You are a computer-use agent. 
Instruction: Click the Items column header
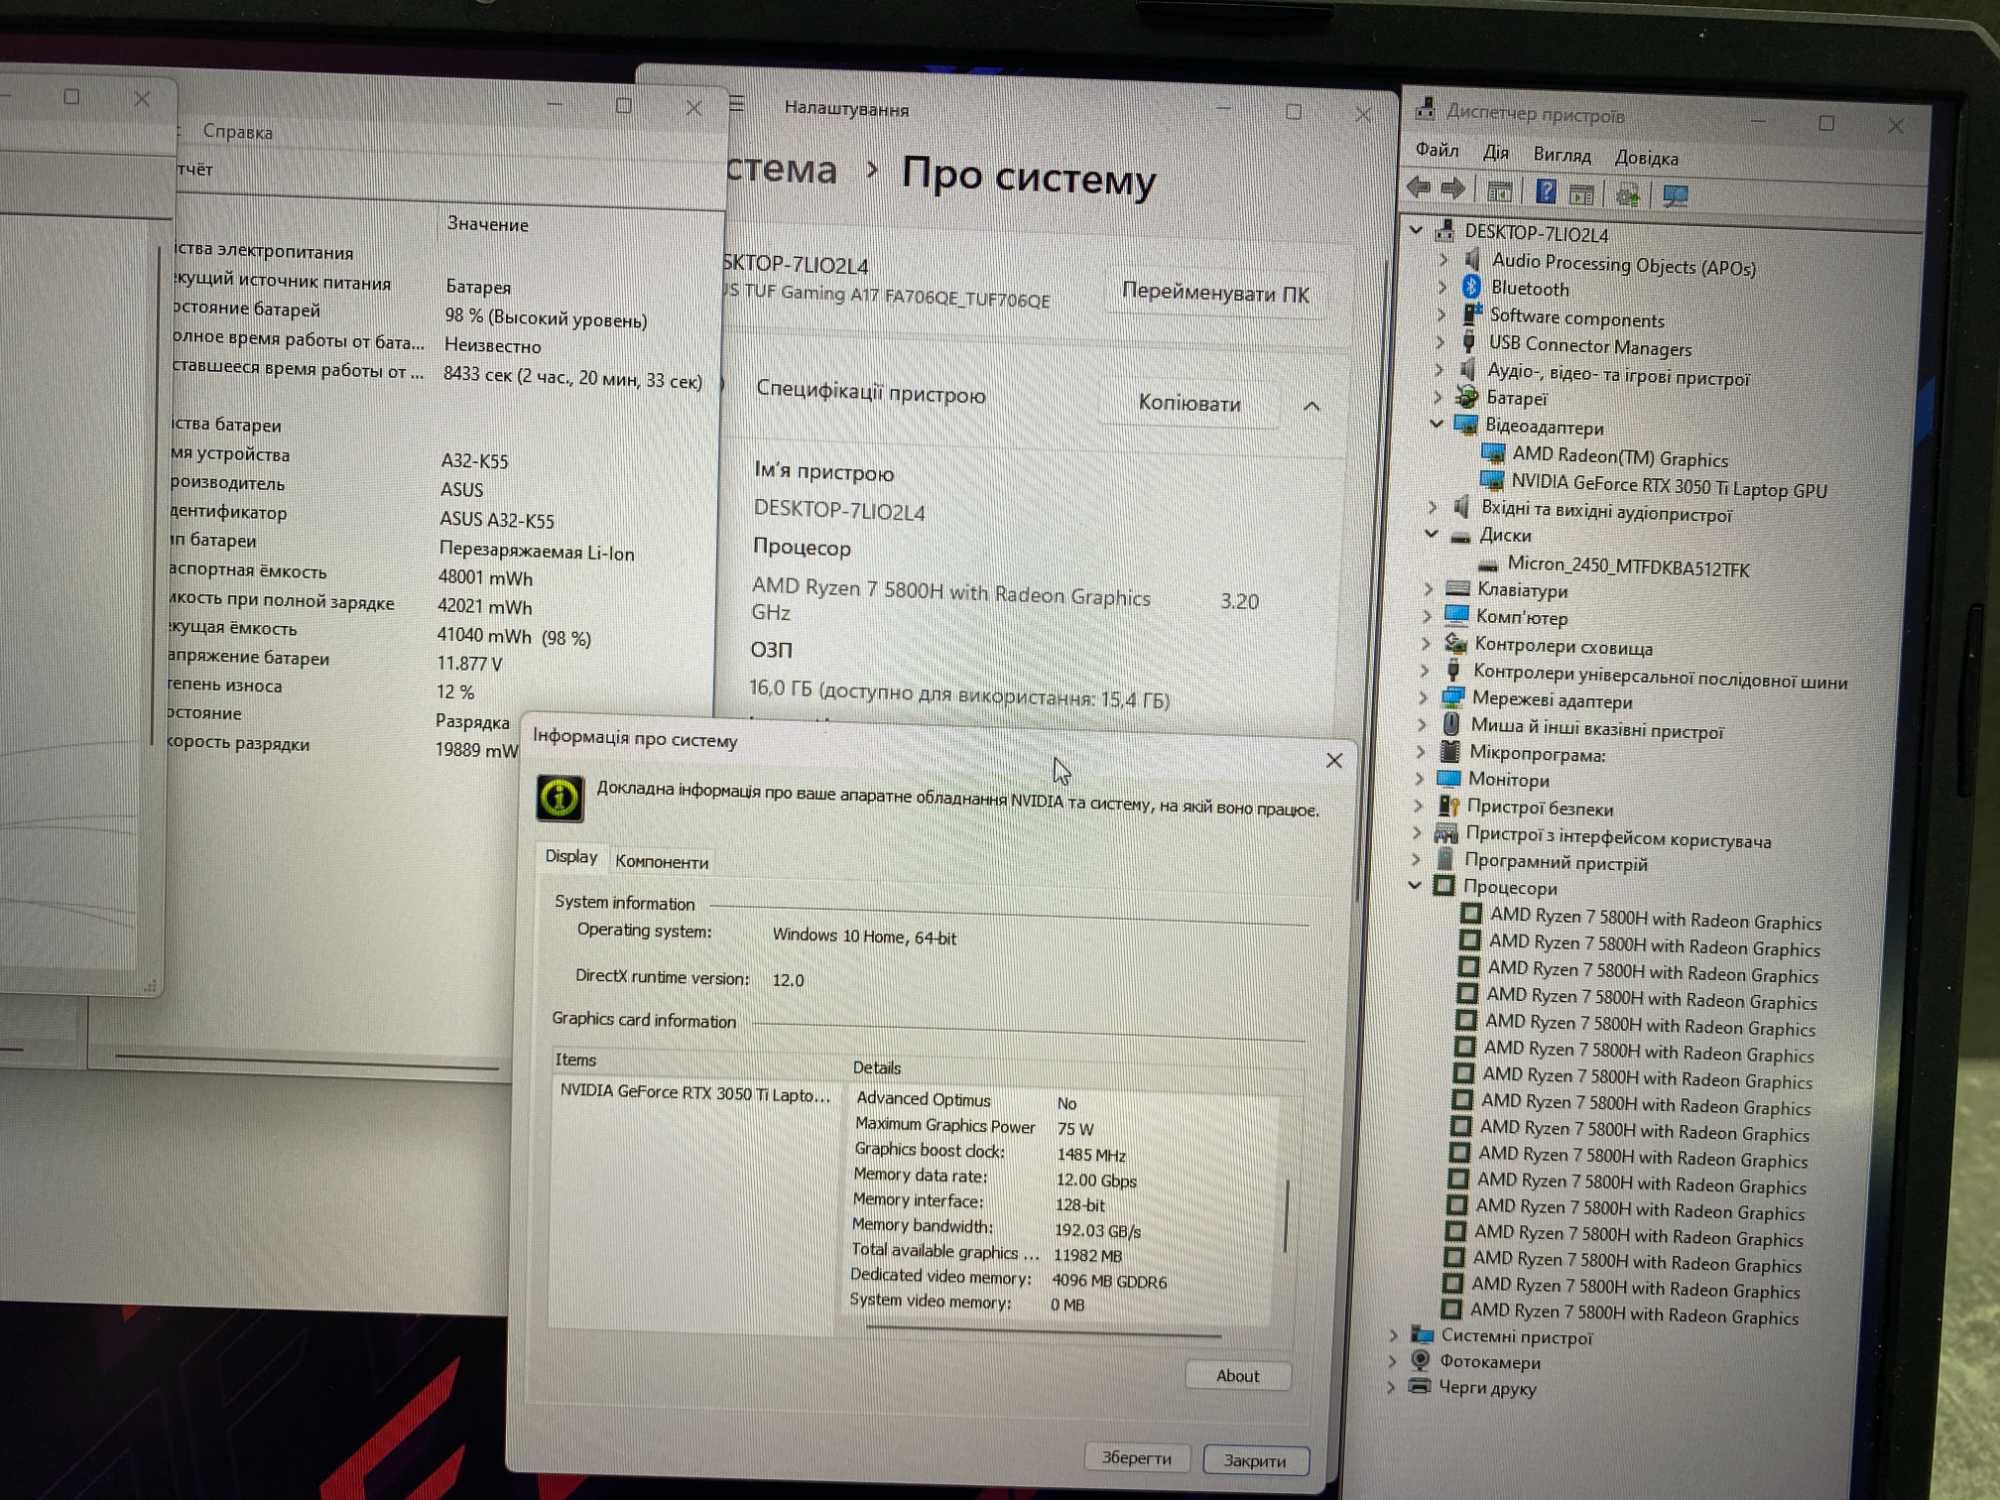click(576, 1059)
